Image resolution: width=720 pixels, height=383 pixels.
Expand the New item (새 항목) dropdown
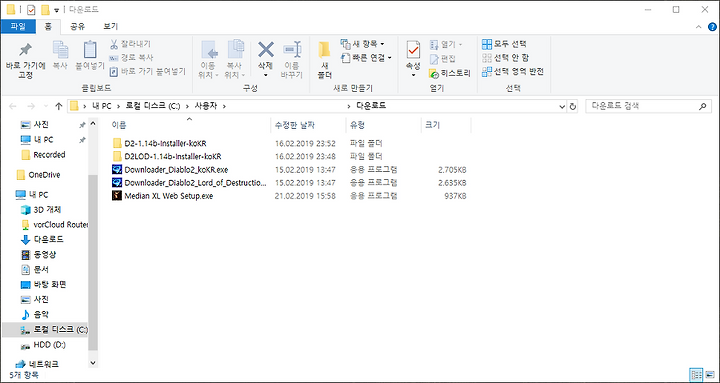(363, 44)
